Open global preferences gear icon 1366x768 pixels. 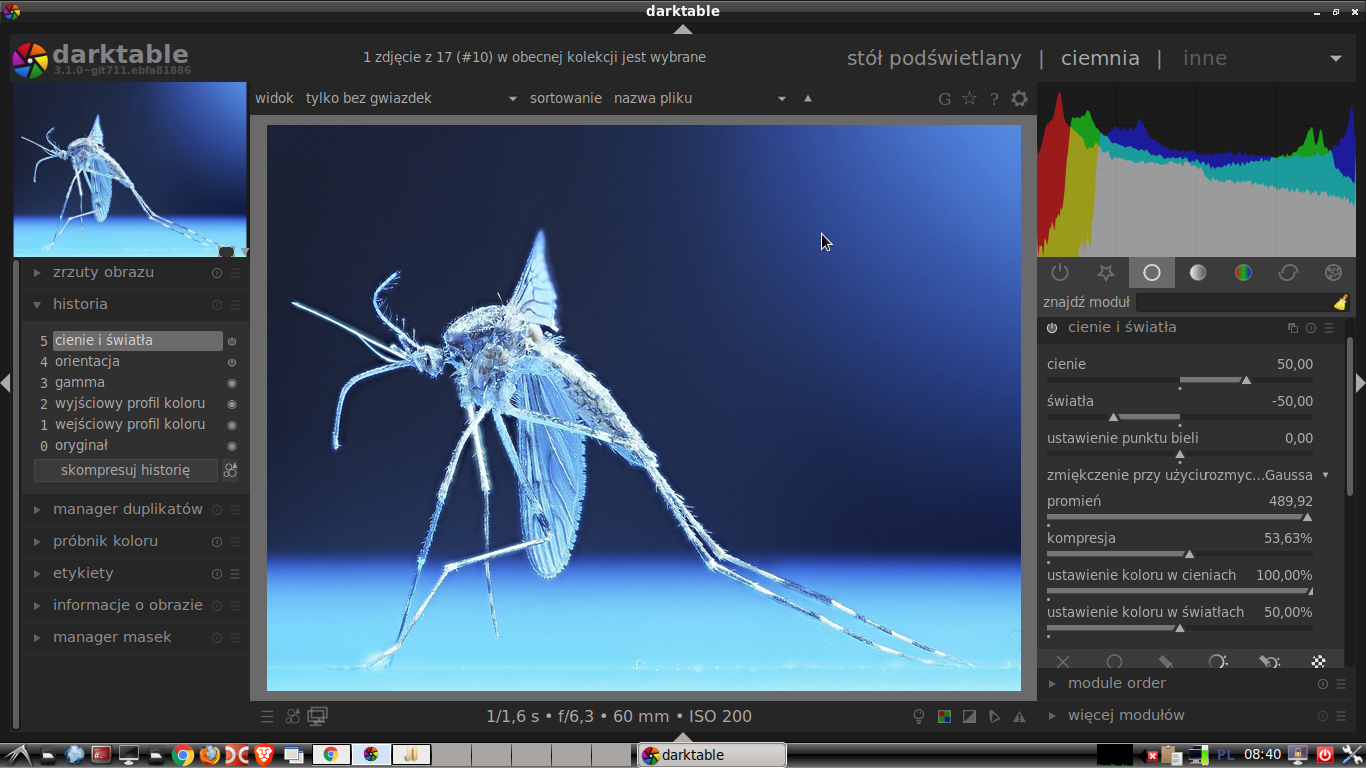coord(1019,98)
